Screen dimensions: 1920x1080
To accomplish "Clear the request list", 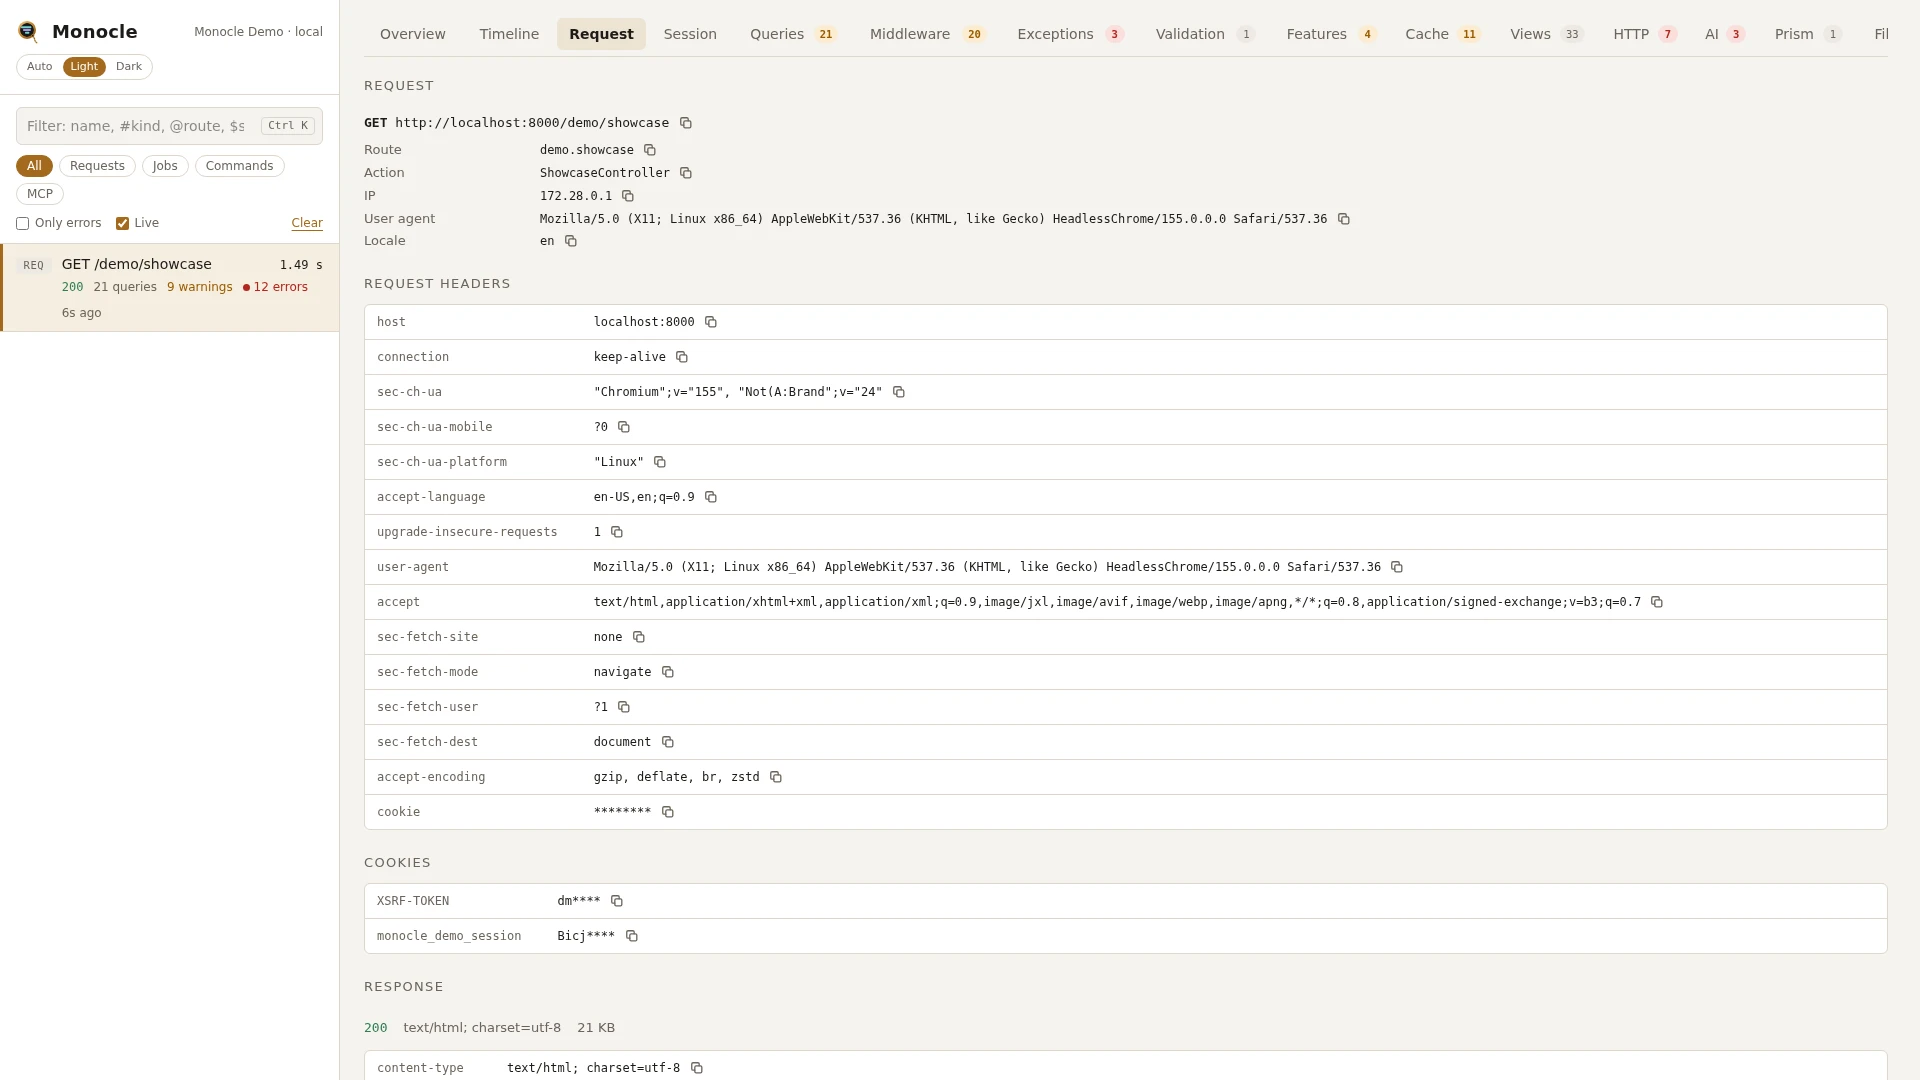I will point(307,223).
